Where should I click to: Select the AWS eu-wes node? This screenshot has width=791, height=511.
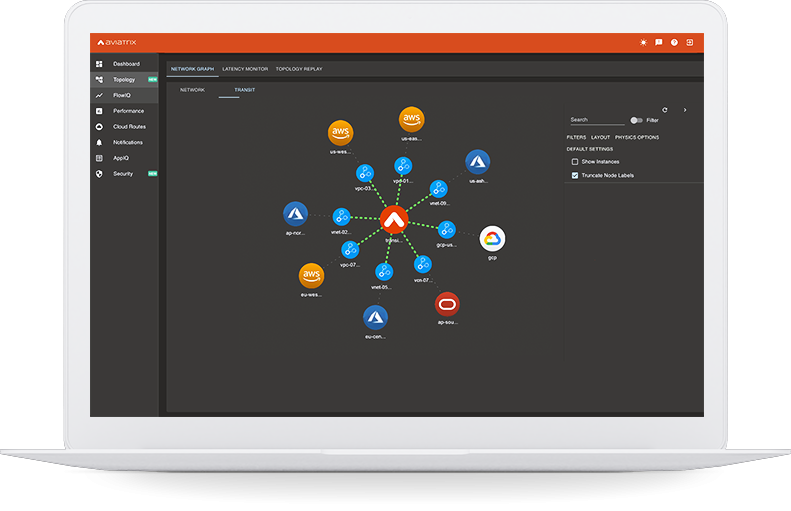coord(311,276)
